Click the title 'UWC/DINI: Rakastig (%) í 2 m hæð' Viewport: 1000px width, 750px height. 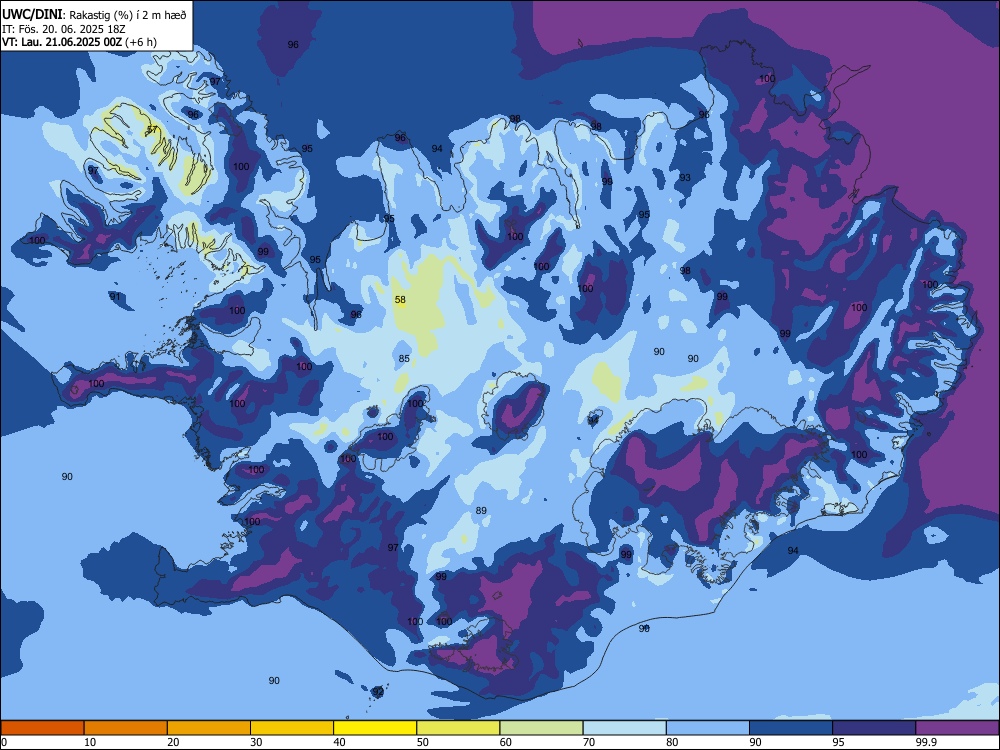click(94, 15)
